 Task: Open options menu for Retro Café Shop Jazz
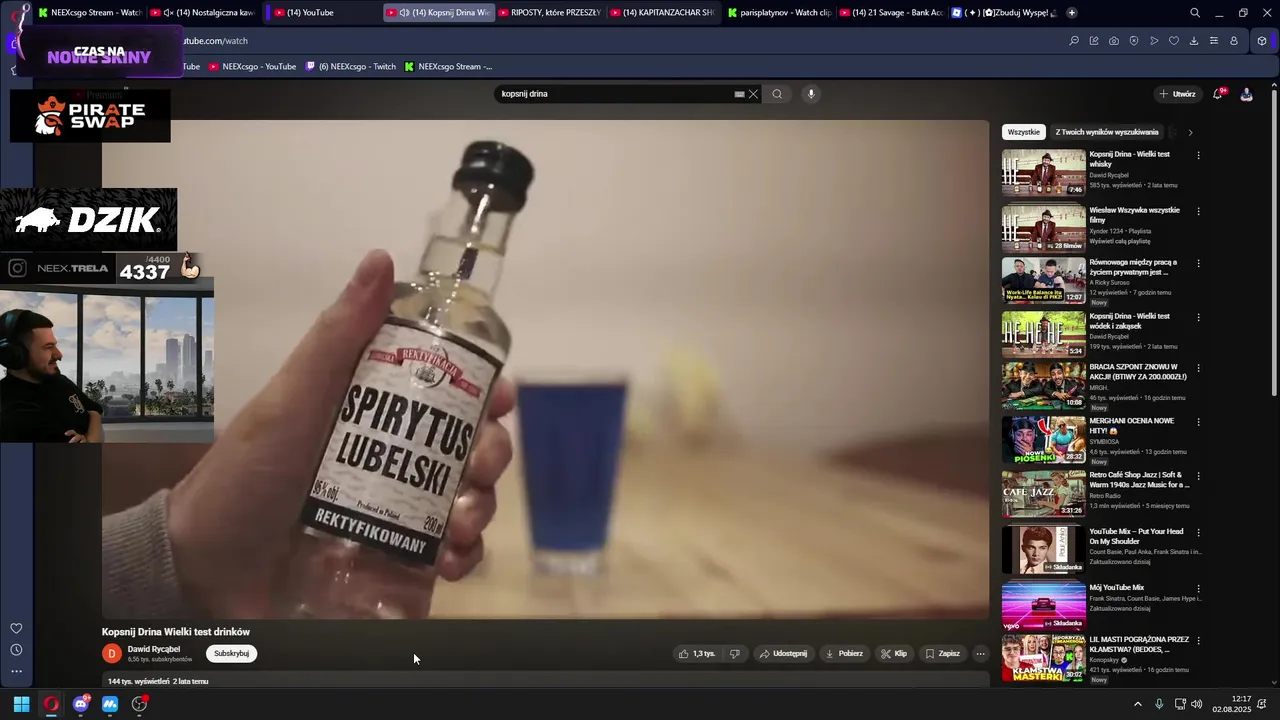(x=1198, y=476)
